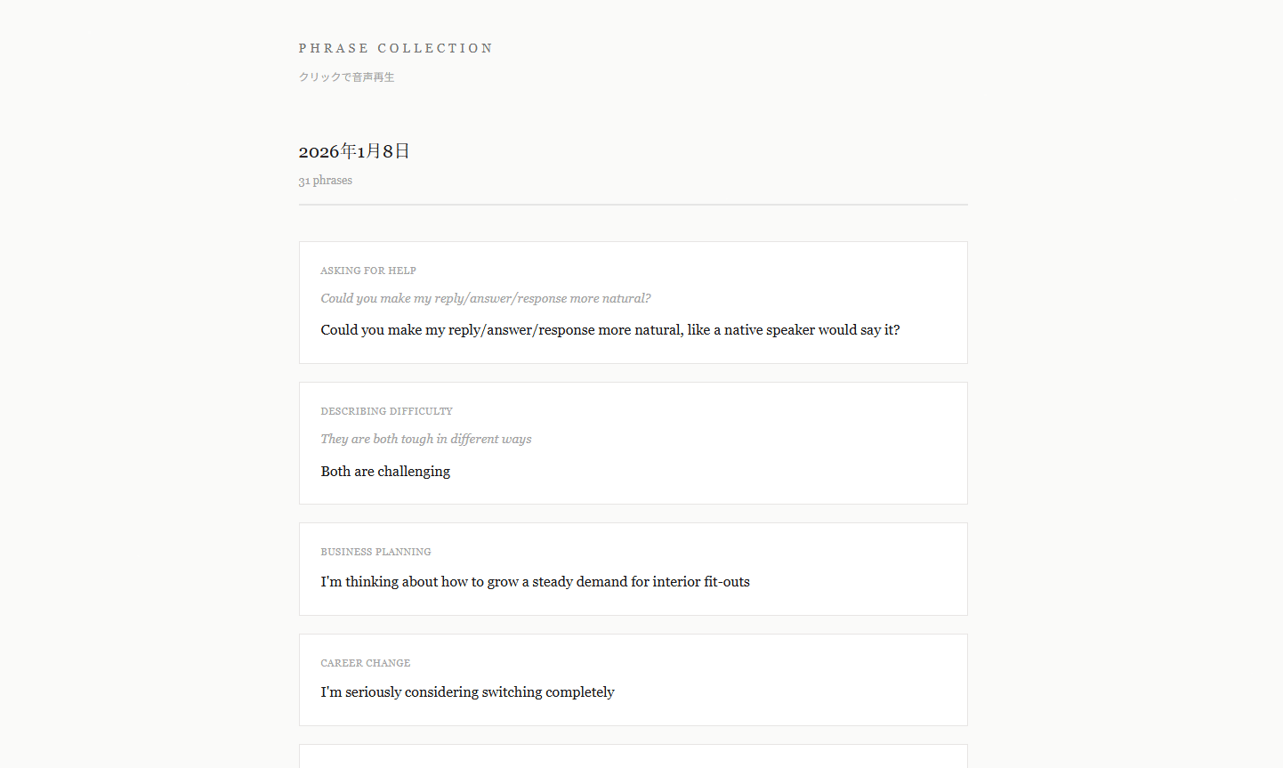Play audio for 'Both are challenging'

click(x=385, y=471)
